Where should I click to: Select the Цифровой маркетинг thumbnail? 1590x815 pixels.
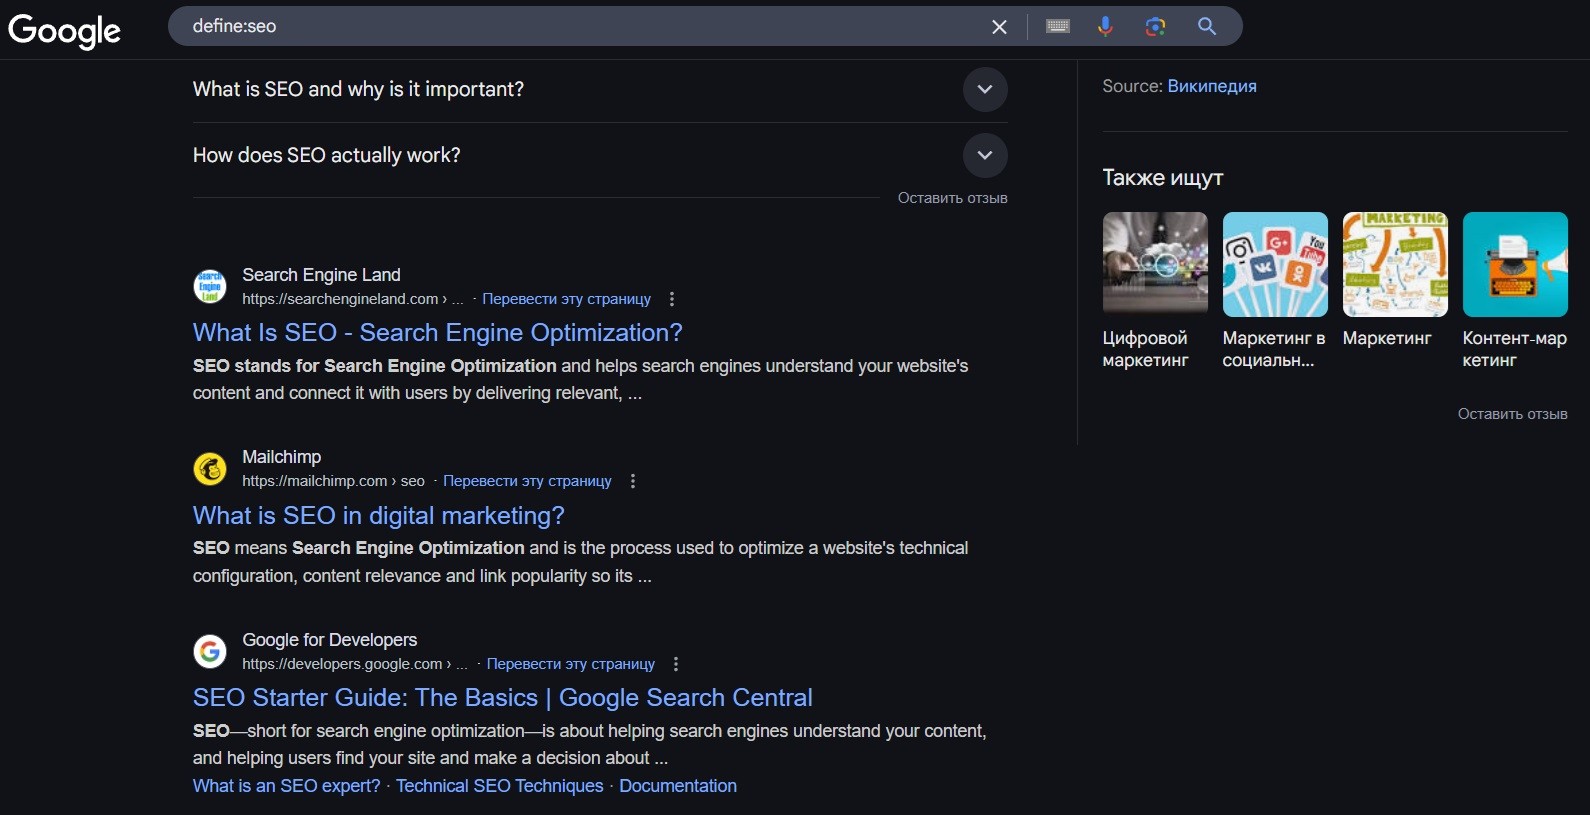(1155, 265)
